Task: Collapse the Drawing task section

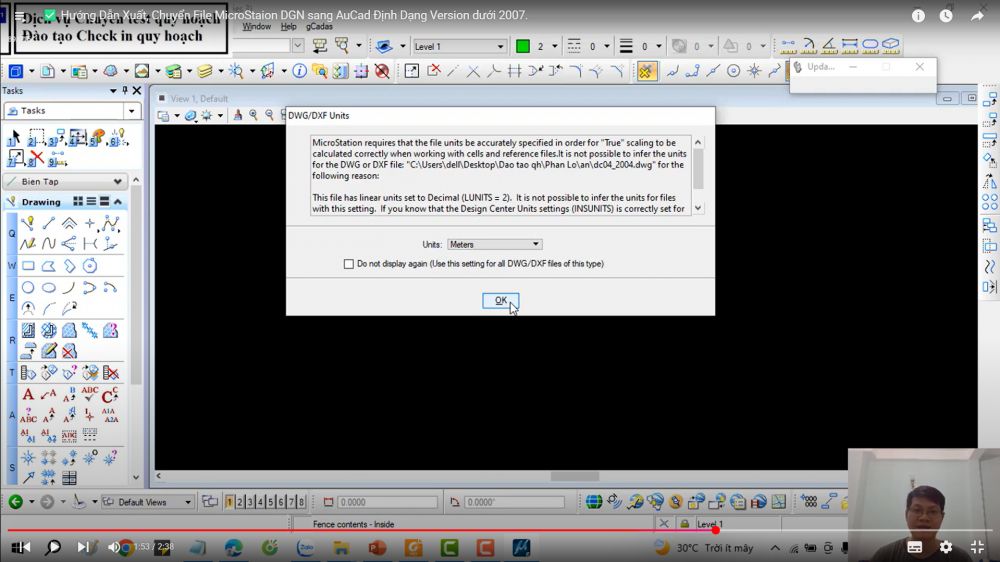Action: (118, 202)
